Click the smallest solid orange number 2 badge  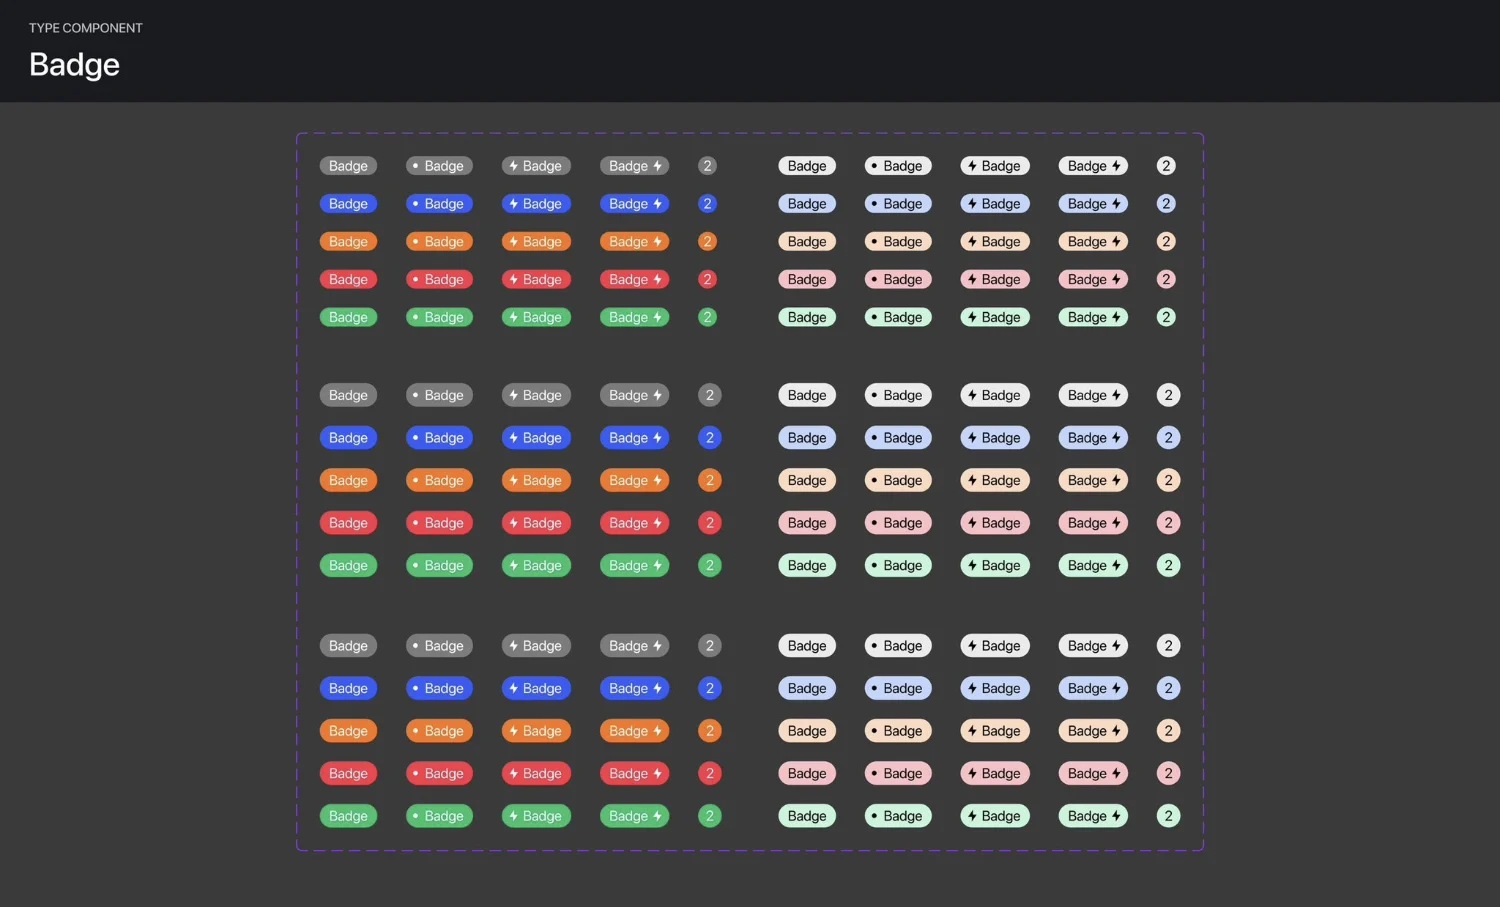coord(707,242)
